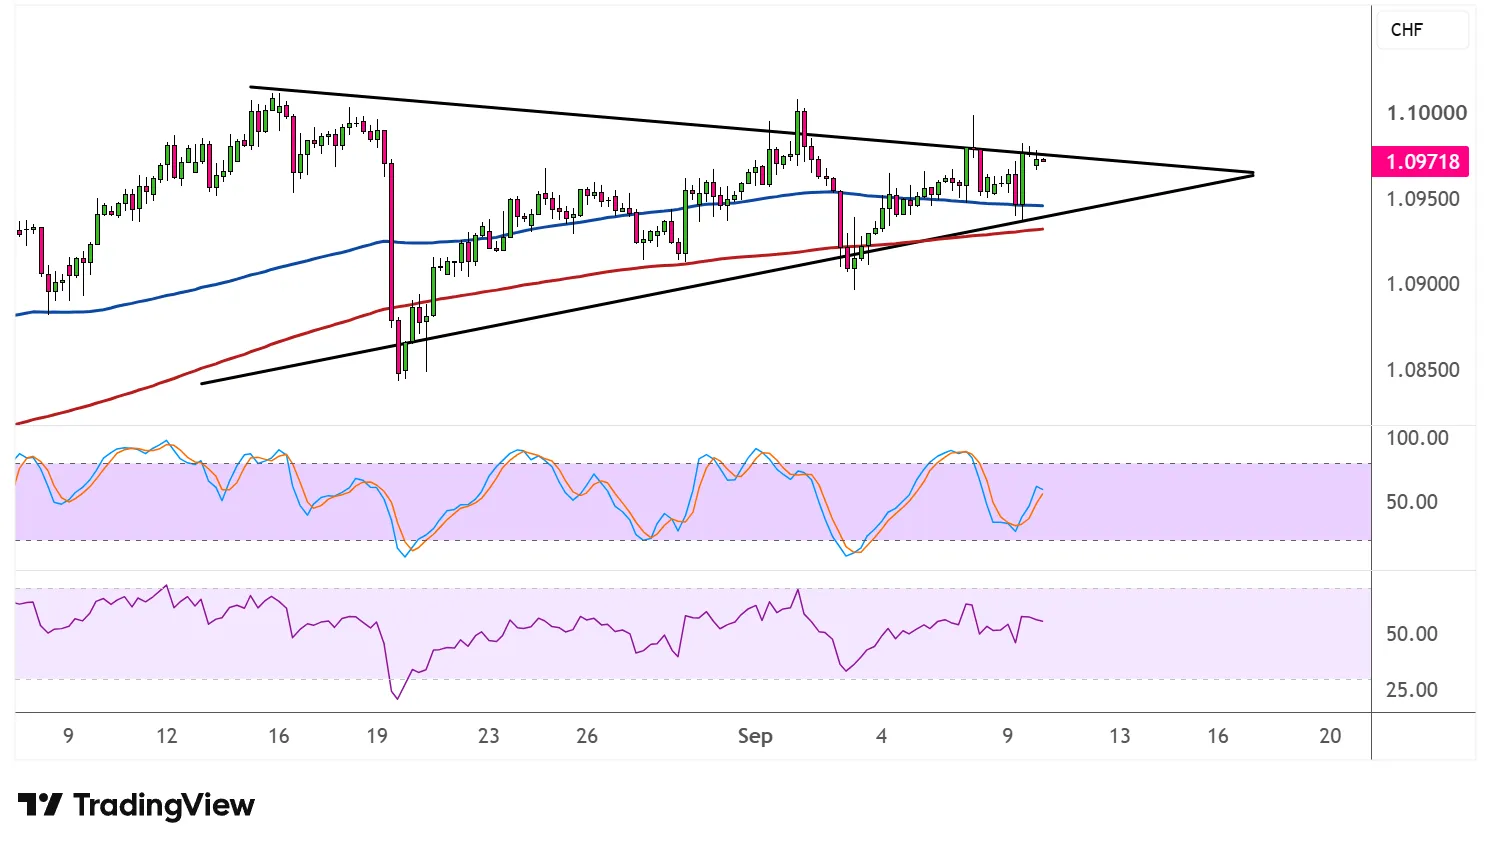Click the RSI 25.00 scale label
This screenshot has height=850, width=1491.
(x=1411, y=690)
